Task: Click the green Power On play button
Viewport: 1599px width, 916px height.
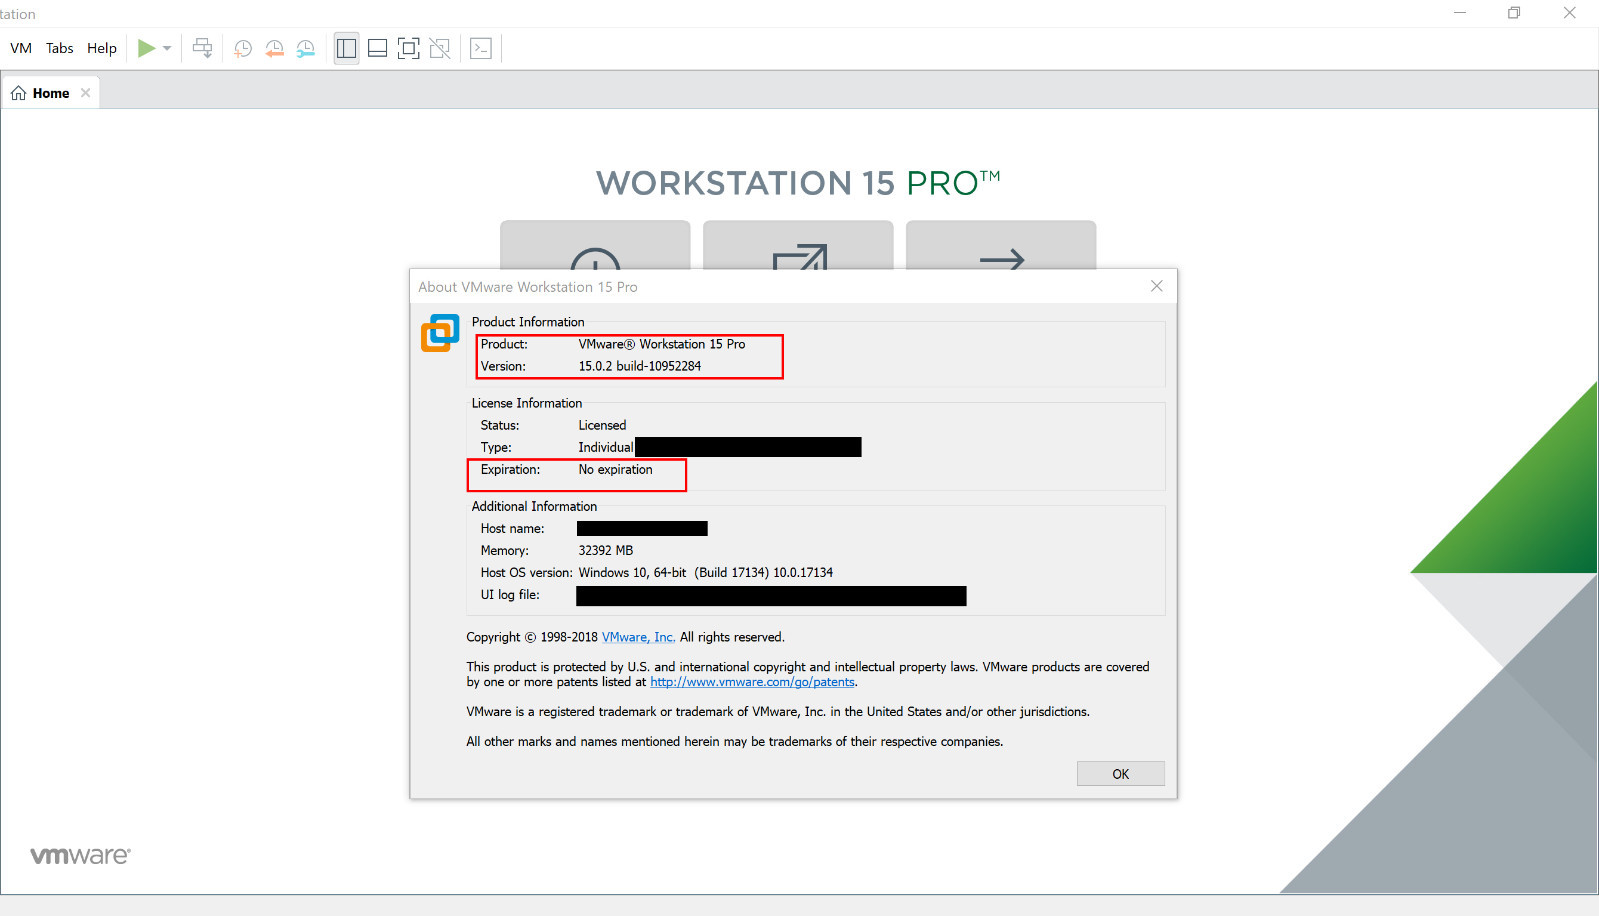Action: [x=146, y=48]
